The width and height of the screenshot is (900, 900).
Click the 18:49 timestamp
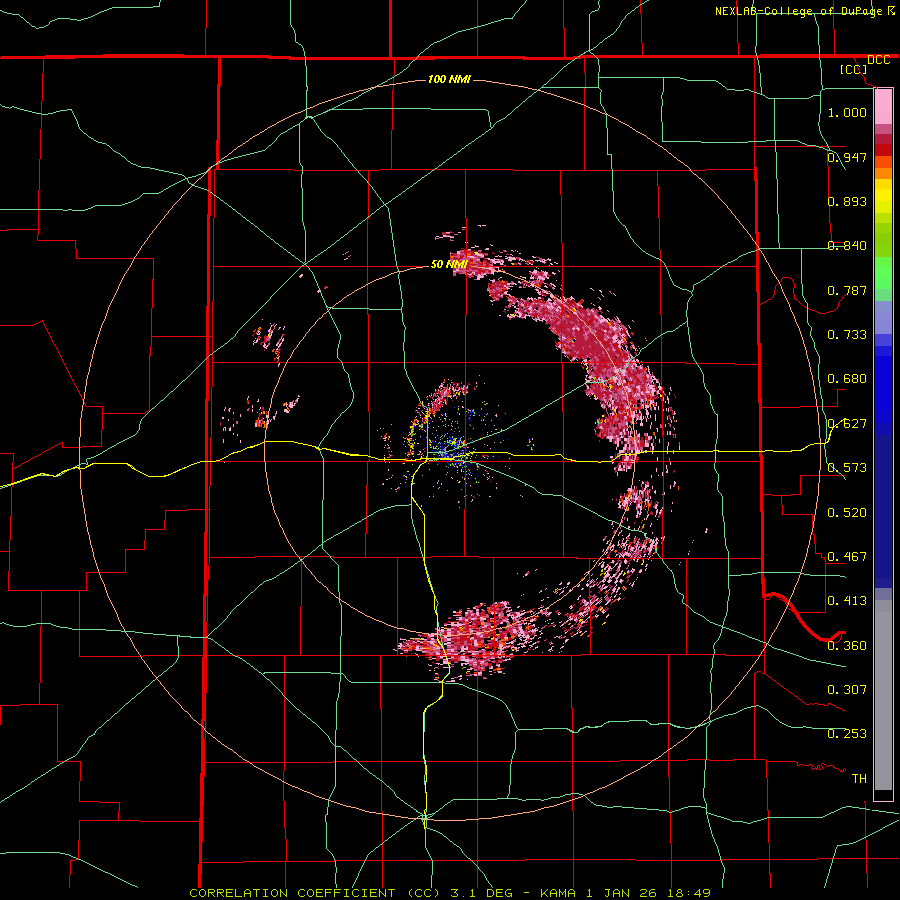[688, 893]
